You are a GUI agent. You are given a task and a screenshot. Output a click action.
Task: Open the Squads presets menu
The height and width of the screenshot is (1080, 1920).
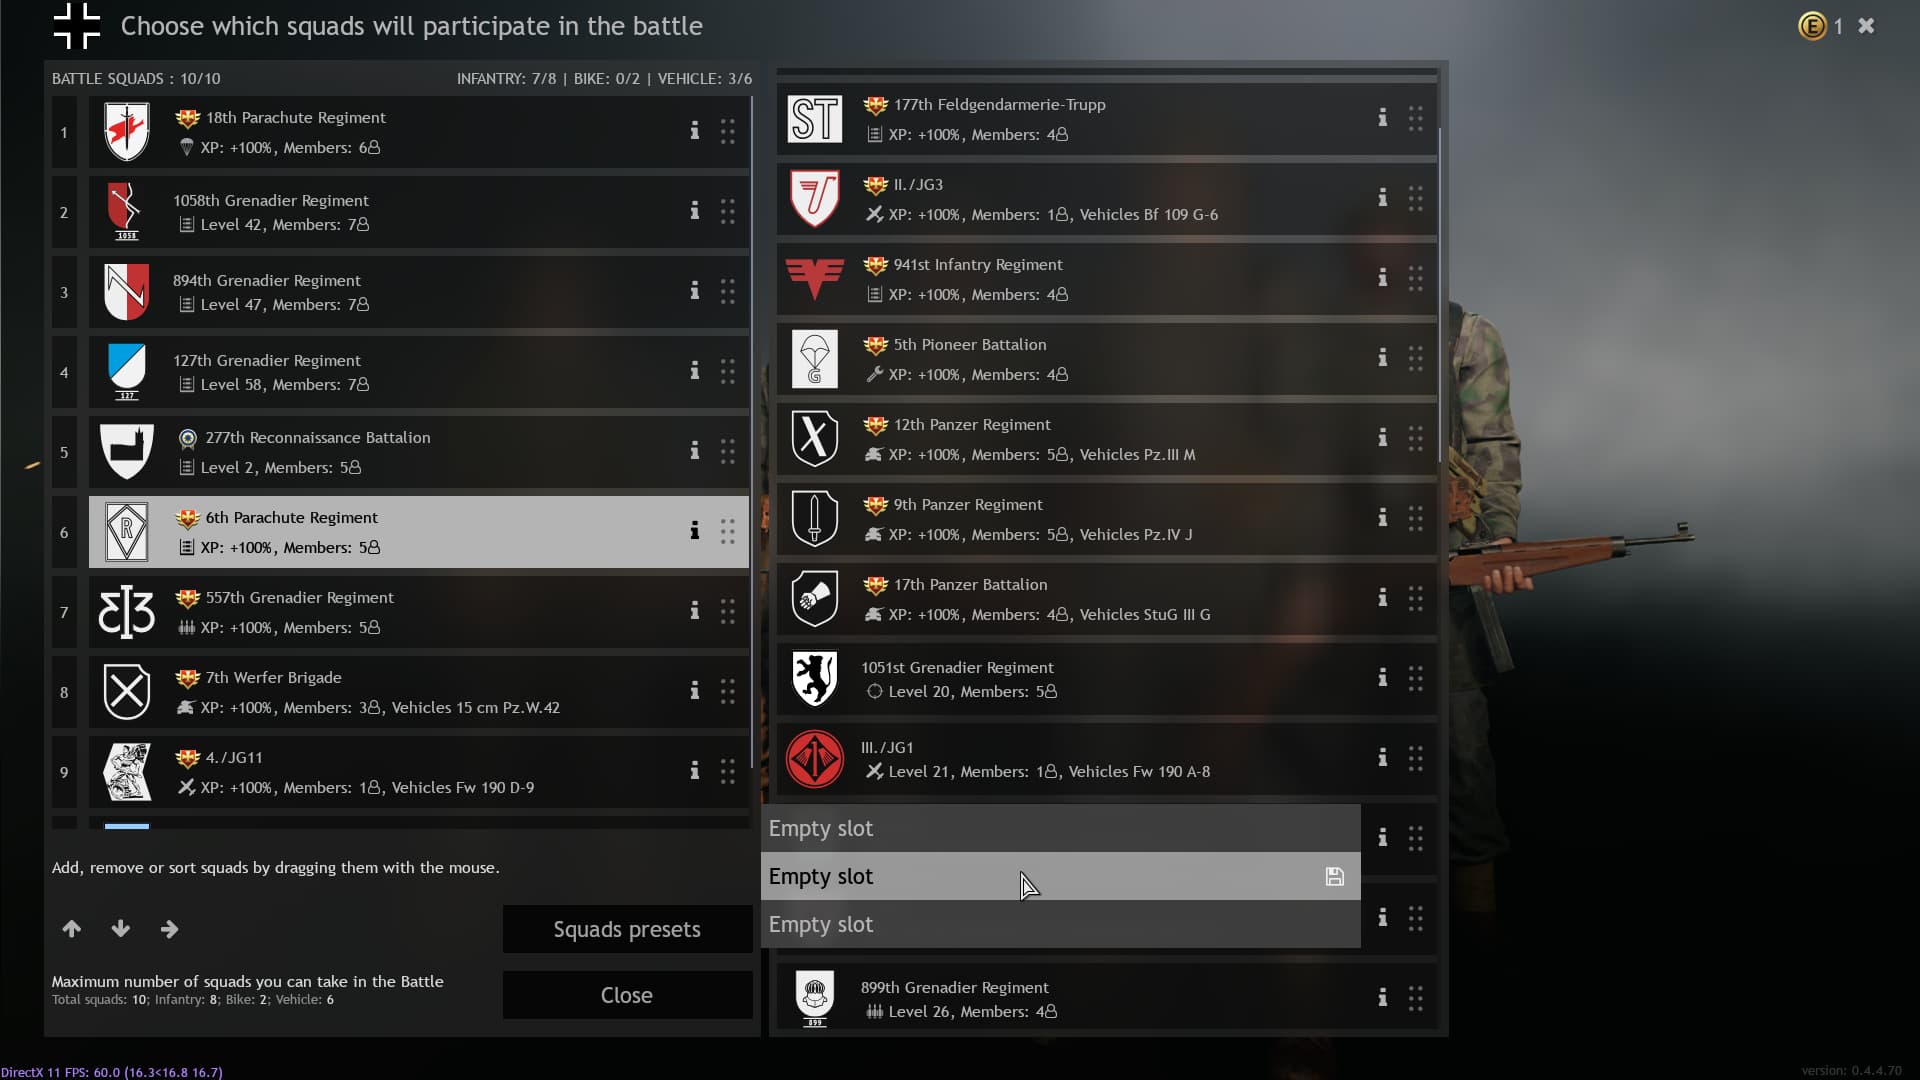(627, 929)
